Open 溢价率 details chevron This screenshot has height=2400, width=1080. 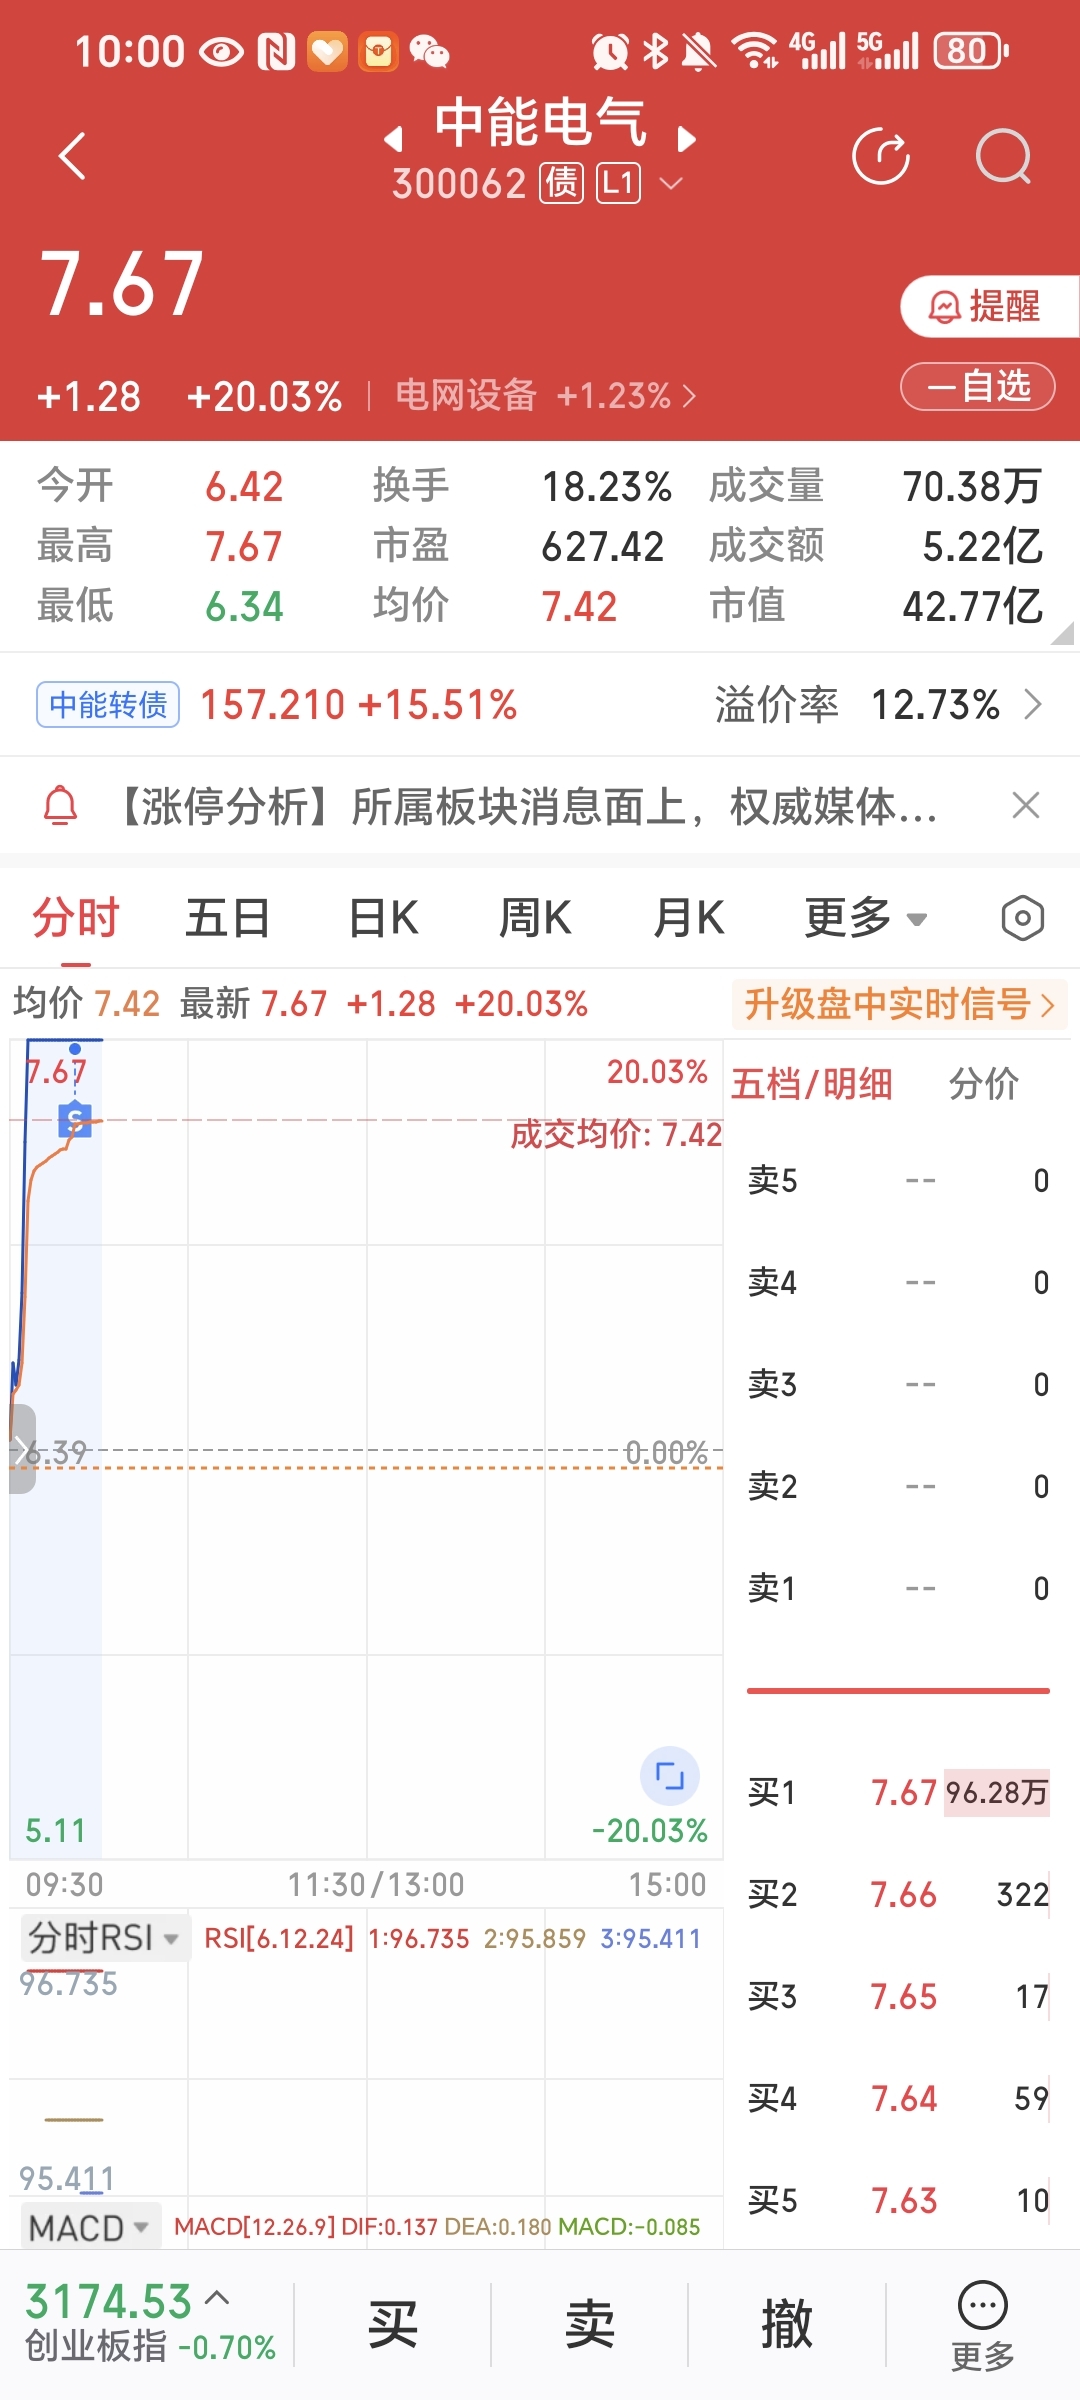click(x=1034, y=705)
